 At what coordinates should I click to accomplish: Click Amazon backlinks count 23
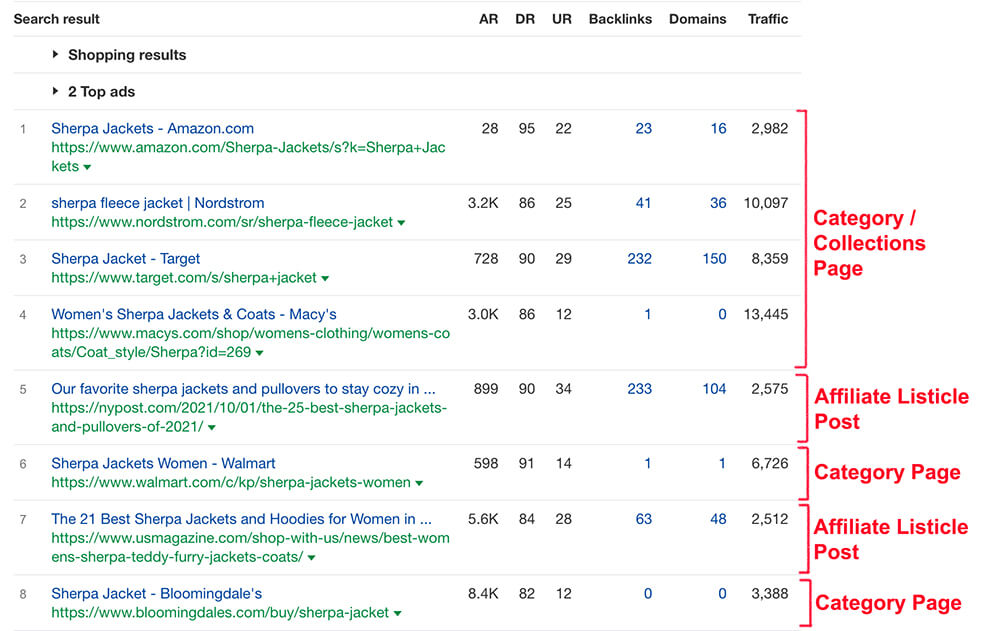point(643,128)
